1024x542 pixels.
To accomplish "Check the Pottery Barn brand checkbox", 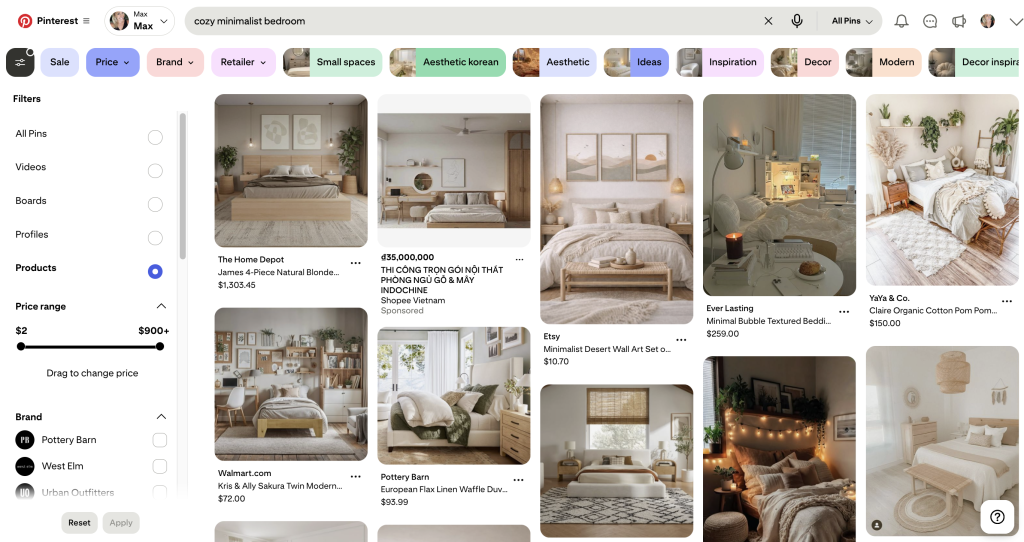I will click(x=159, y=440).
